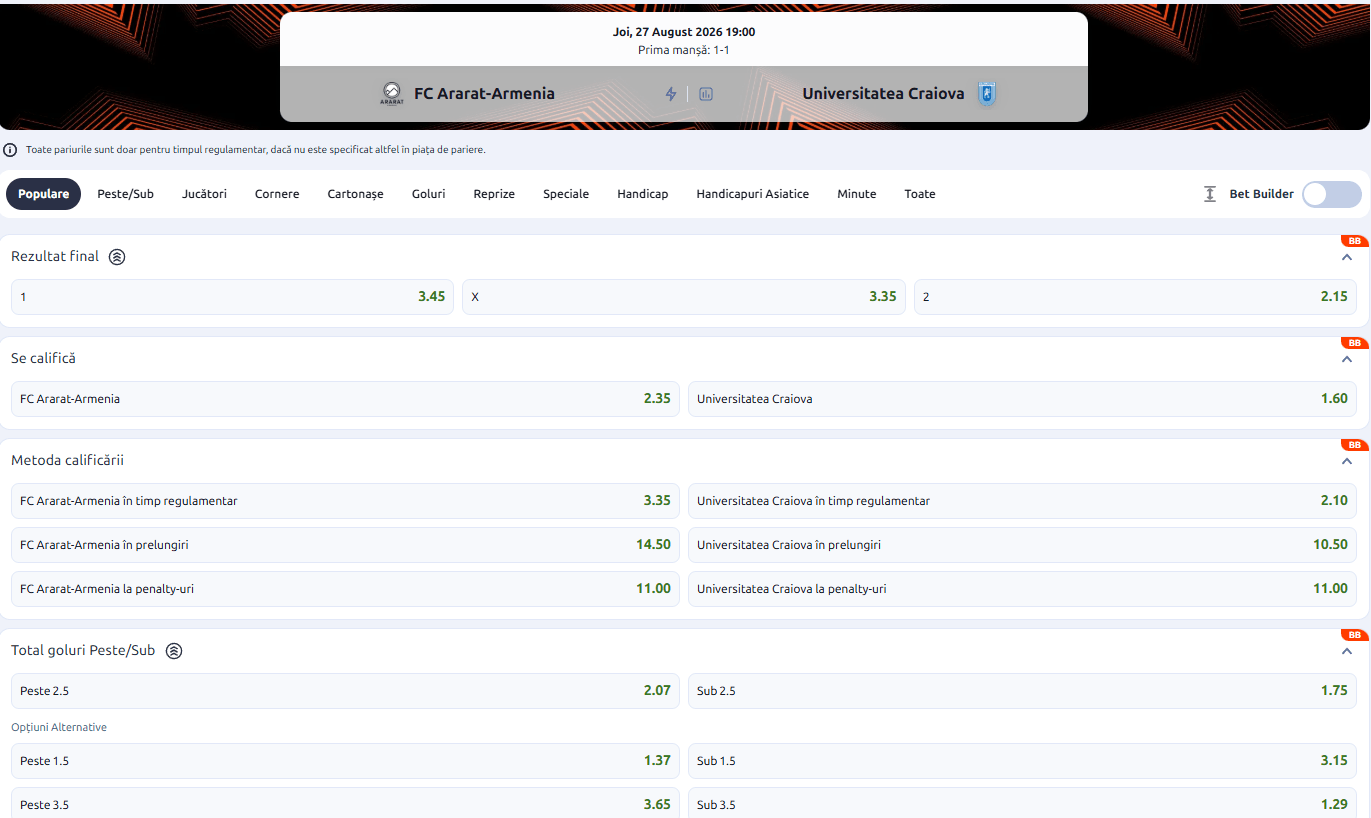
Task: Bet on outcome 1 at 3.45
Action: (232, 297)
